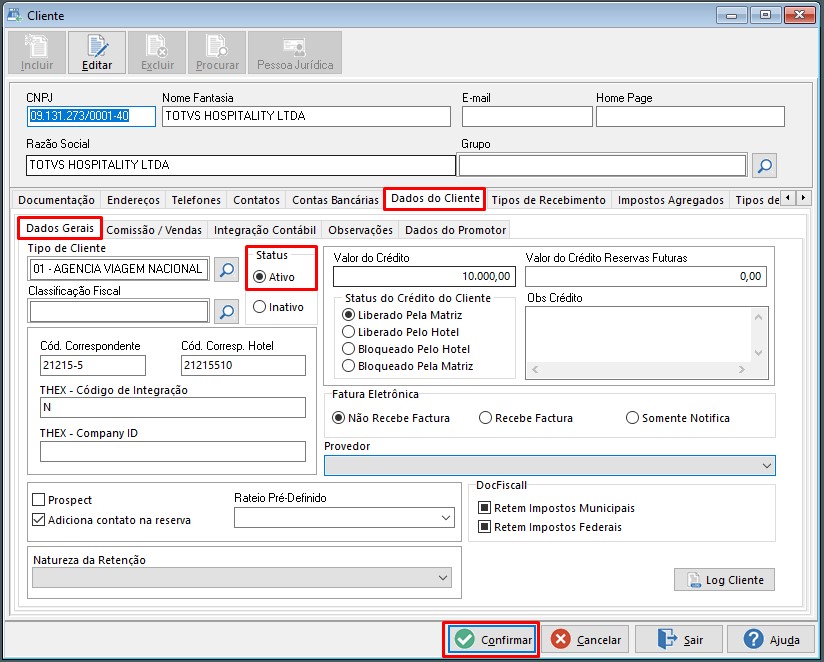Click the Excluir toolbar icon
The width and height of the screenshot is (824, 662).
point(157,52)
